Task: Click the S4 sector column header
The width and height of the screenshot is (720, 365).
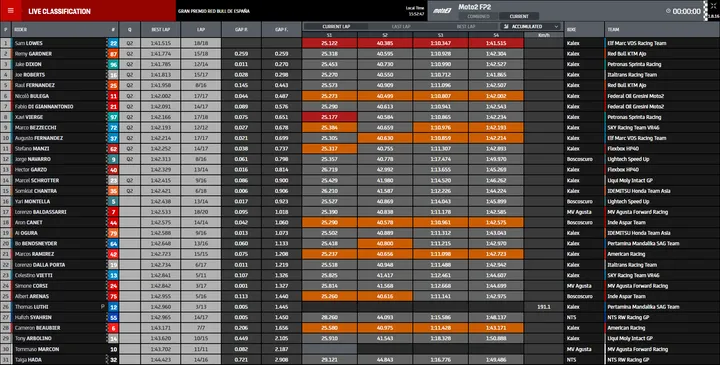Action: pyautogui.click(x=496, y=35)
